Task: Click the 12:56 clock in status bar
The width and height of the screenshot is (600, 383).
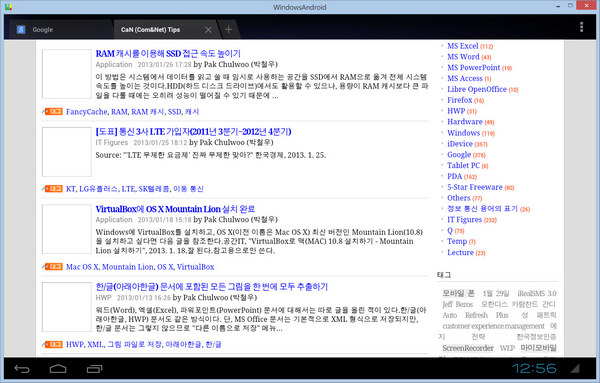Action: point(534,368)
